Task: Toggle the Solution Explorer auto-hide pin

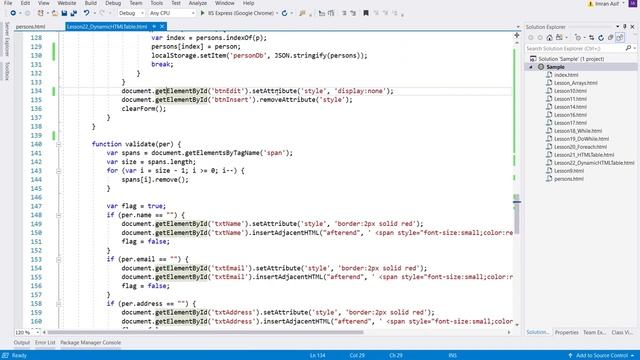Action: tap(624, 27)
